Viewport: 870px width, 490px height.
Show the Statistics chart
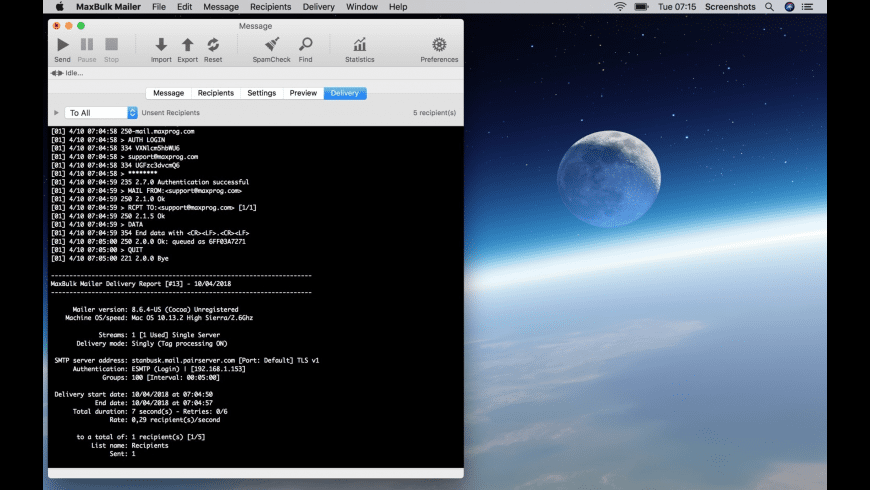(x=359, y=45)
